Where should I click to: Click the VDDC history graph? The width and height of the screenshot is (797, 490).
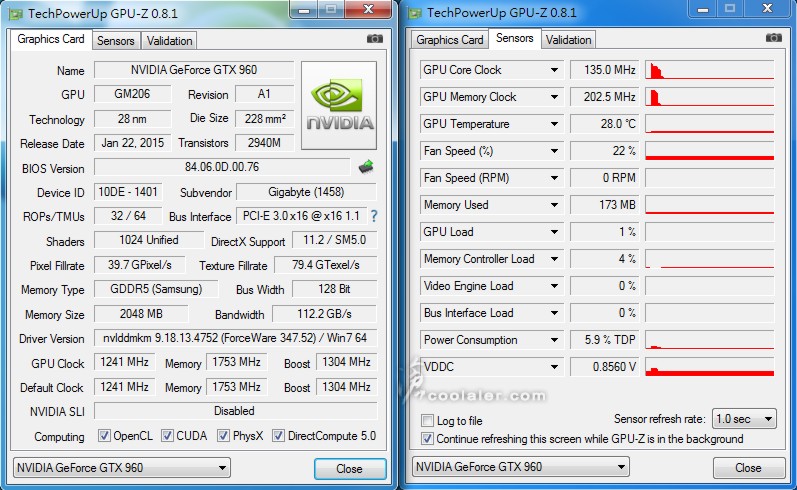[x=710, y=367]
